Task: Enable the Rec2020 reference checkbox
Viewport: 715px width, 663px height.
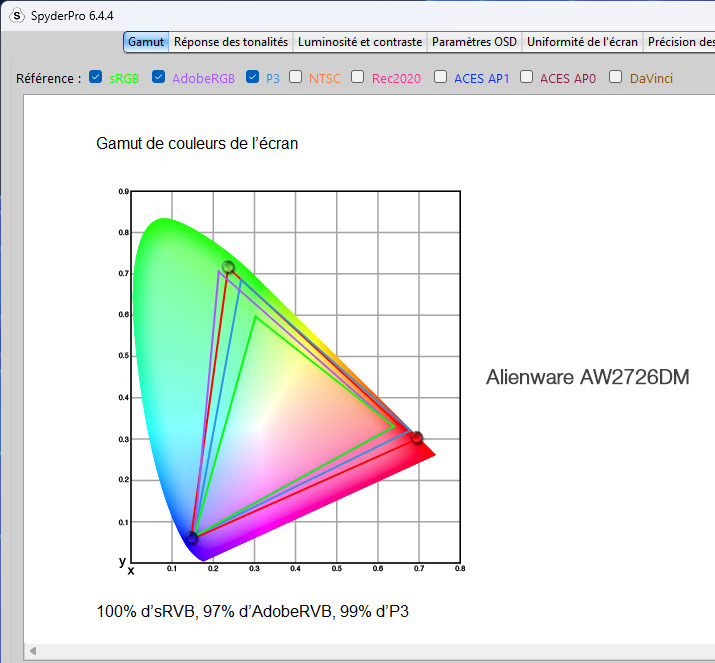Action: 358,77
